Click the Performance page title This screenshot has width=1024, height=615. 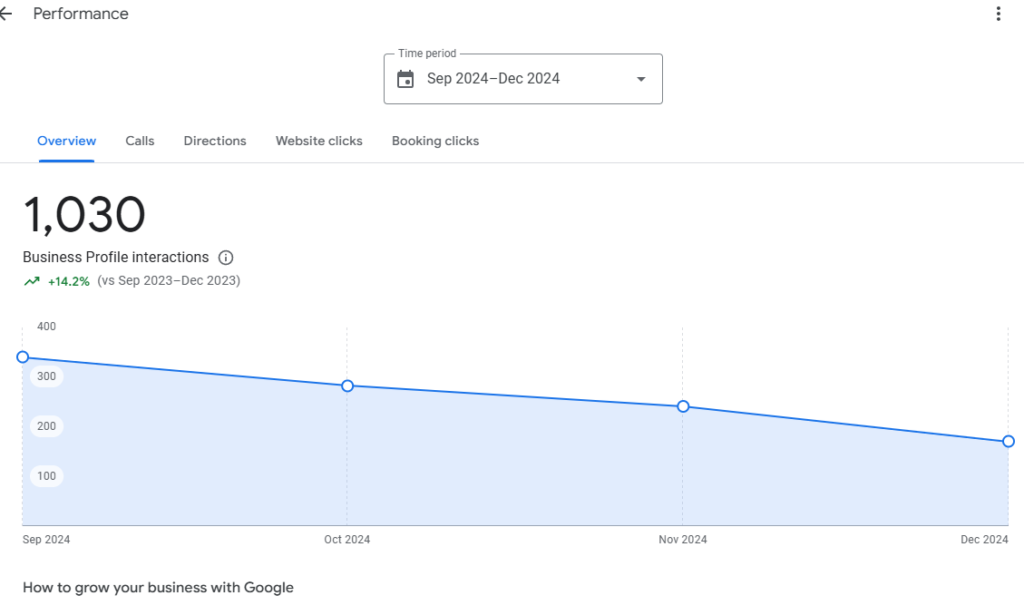tap(81, 14)
